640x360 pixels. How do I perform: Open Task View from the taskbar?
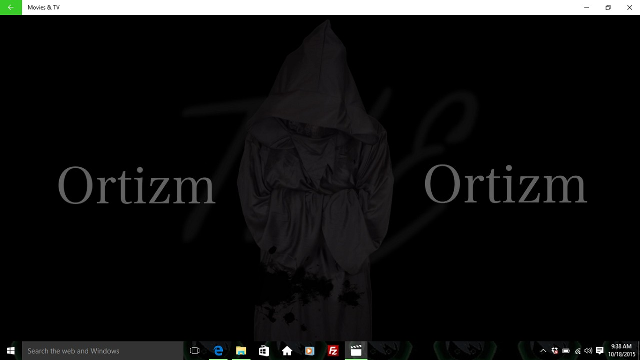click(195, 351)
